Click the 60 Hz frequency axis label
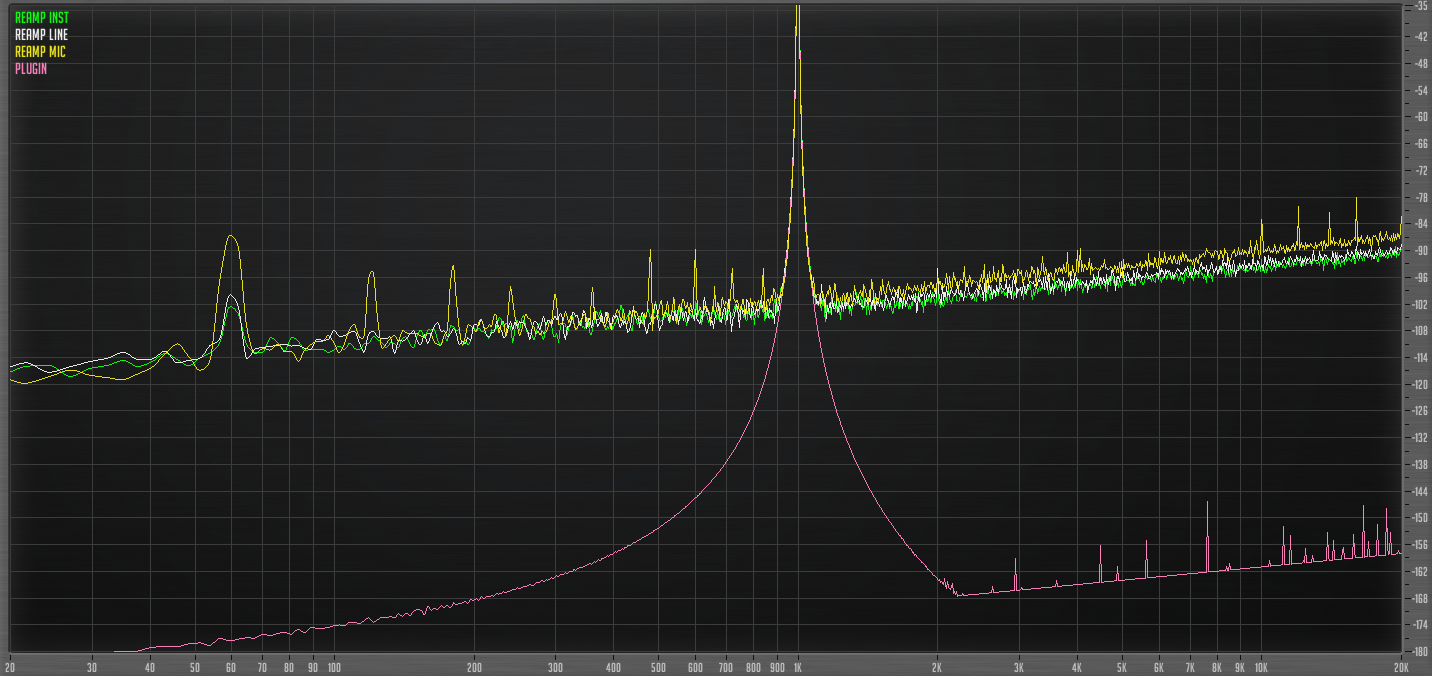 pos(231,666)
